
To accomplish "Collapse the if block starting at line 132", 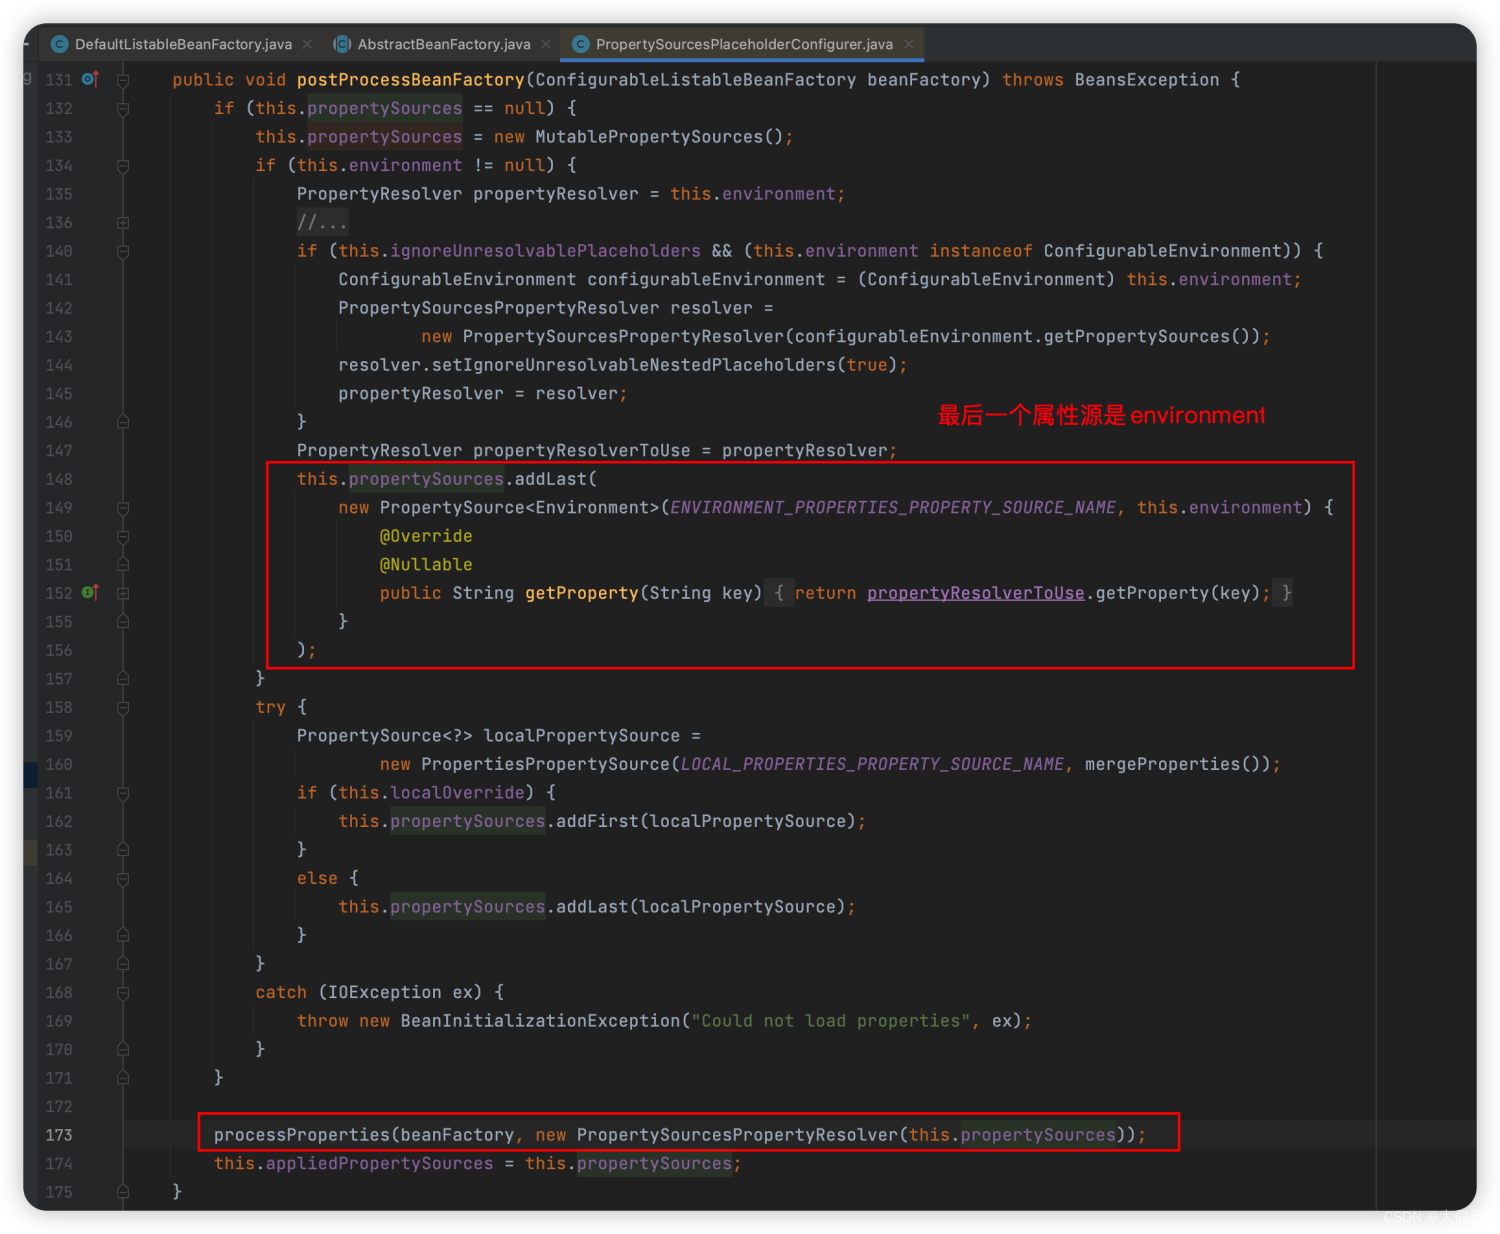I will coord(123,108).
